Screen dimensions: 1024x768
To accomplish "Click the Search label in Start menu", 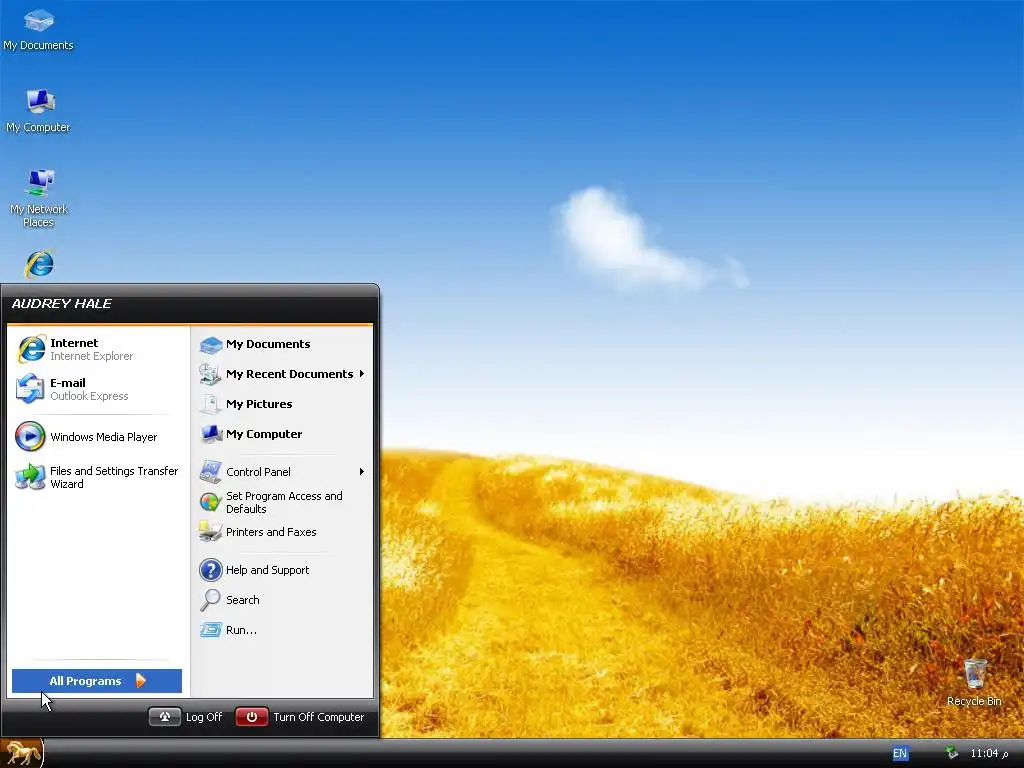I will [242, 600].
